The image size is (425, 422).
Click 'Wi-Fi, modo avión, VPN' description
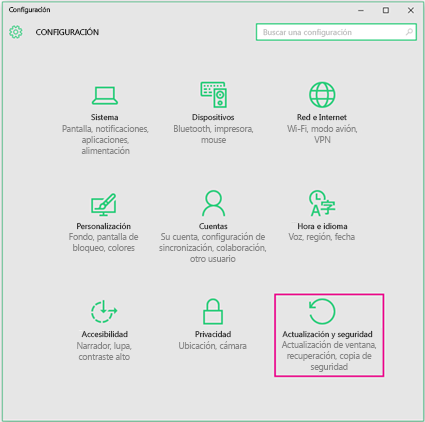pyautogui.click(x=322, y=134)
